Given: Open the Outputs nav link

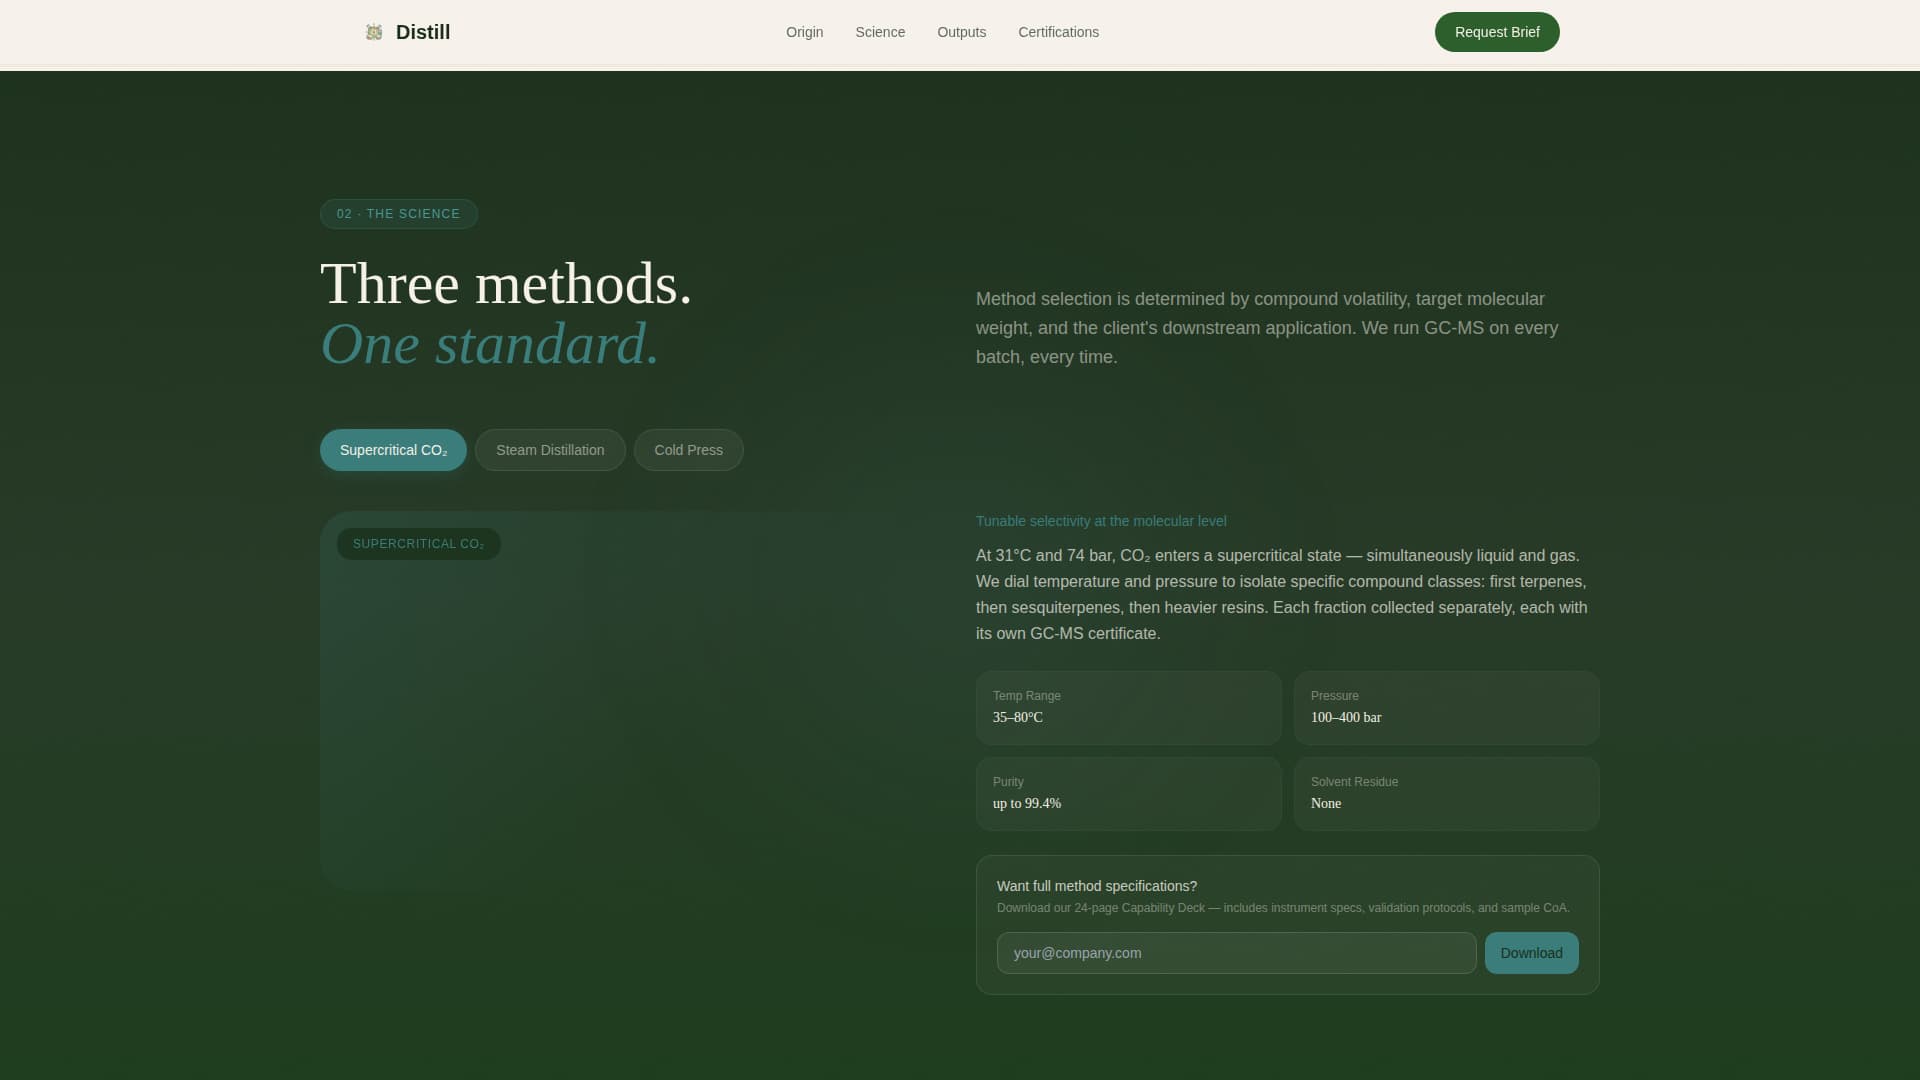Looking at the screenshot, I should tap(961, 32).
